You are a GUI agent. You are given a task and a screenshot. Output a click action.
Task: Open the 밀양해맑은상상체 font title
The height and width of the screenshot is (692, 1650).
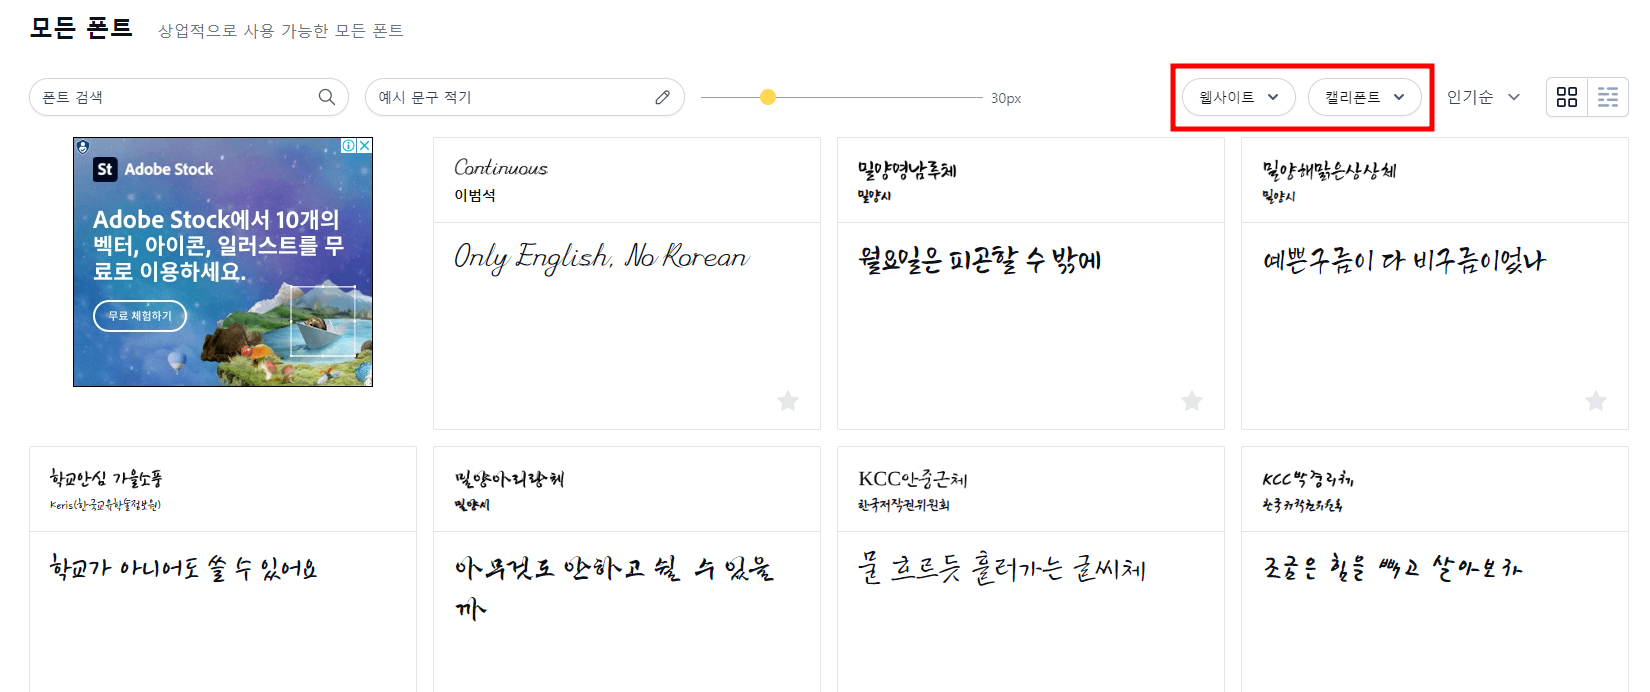tap(1329, 169)
